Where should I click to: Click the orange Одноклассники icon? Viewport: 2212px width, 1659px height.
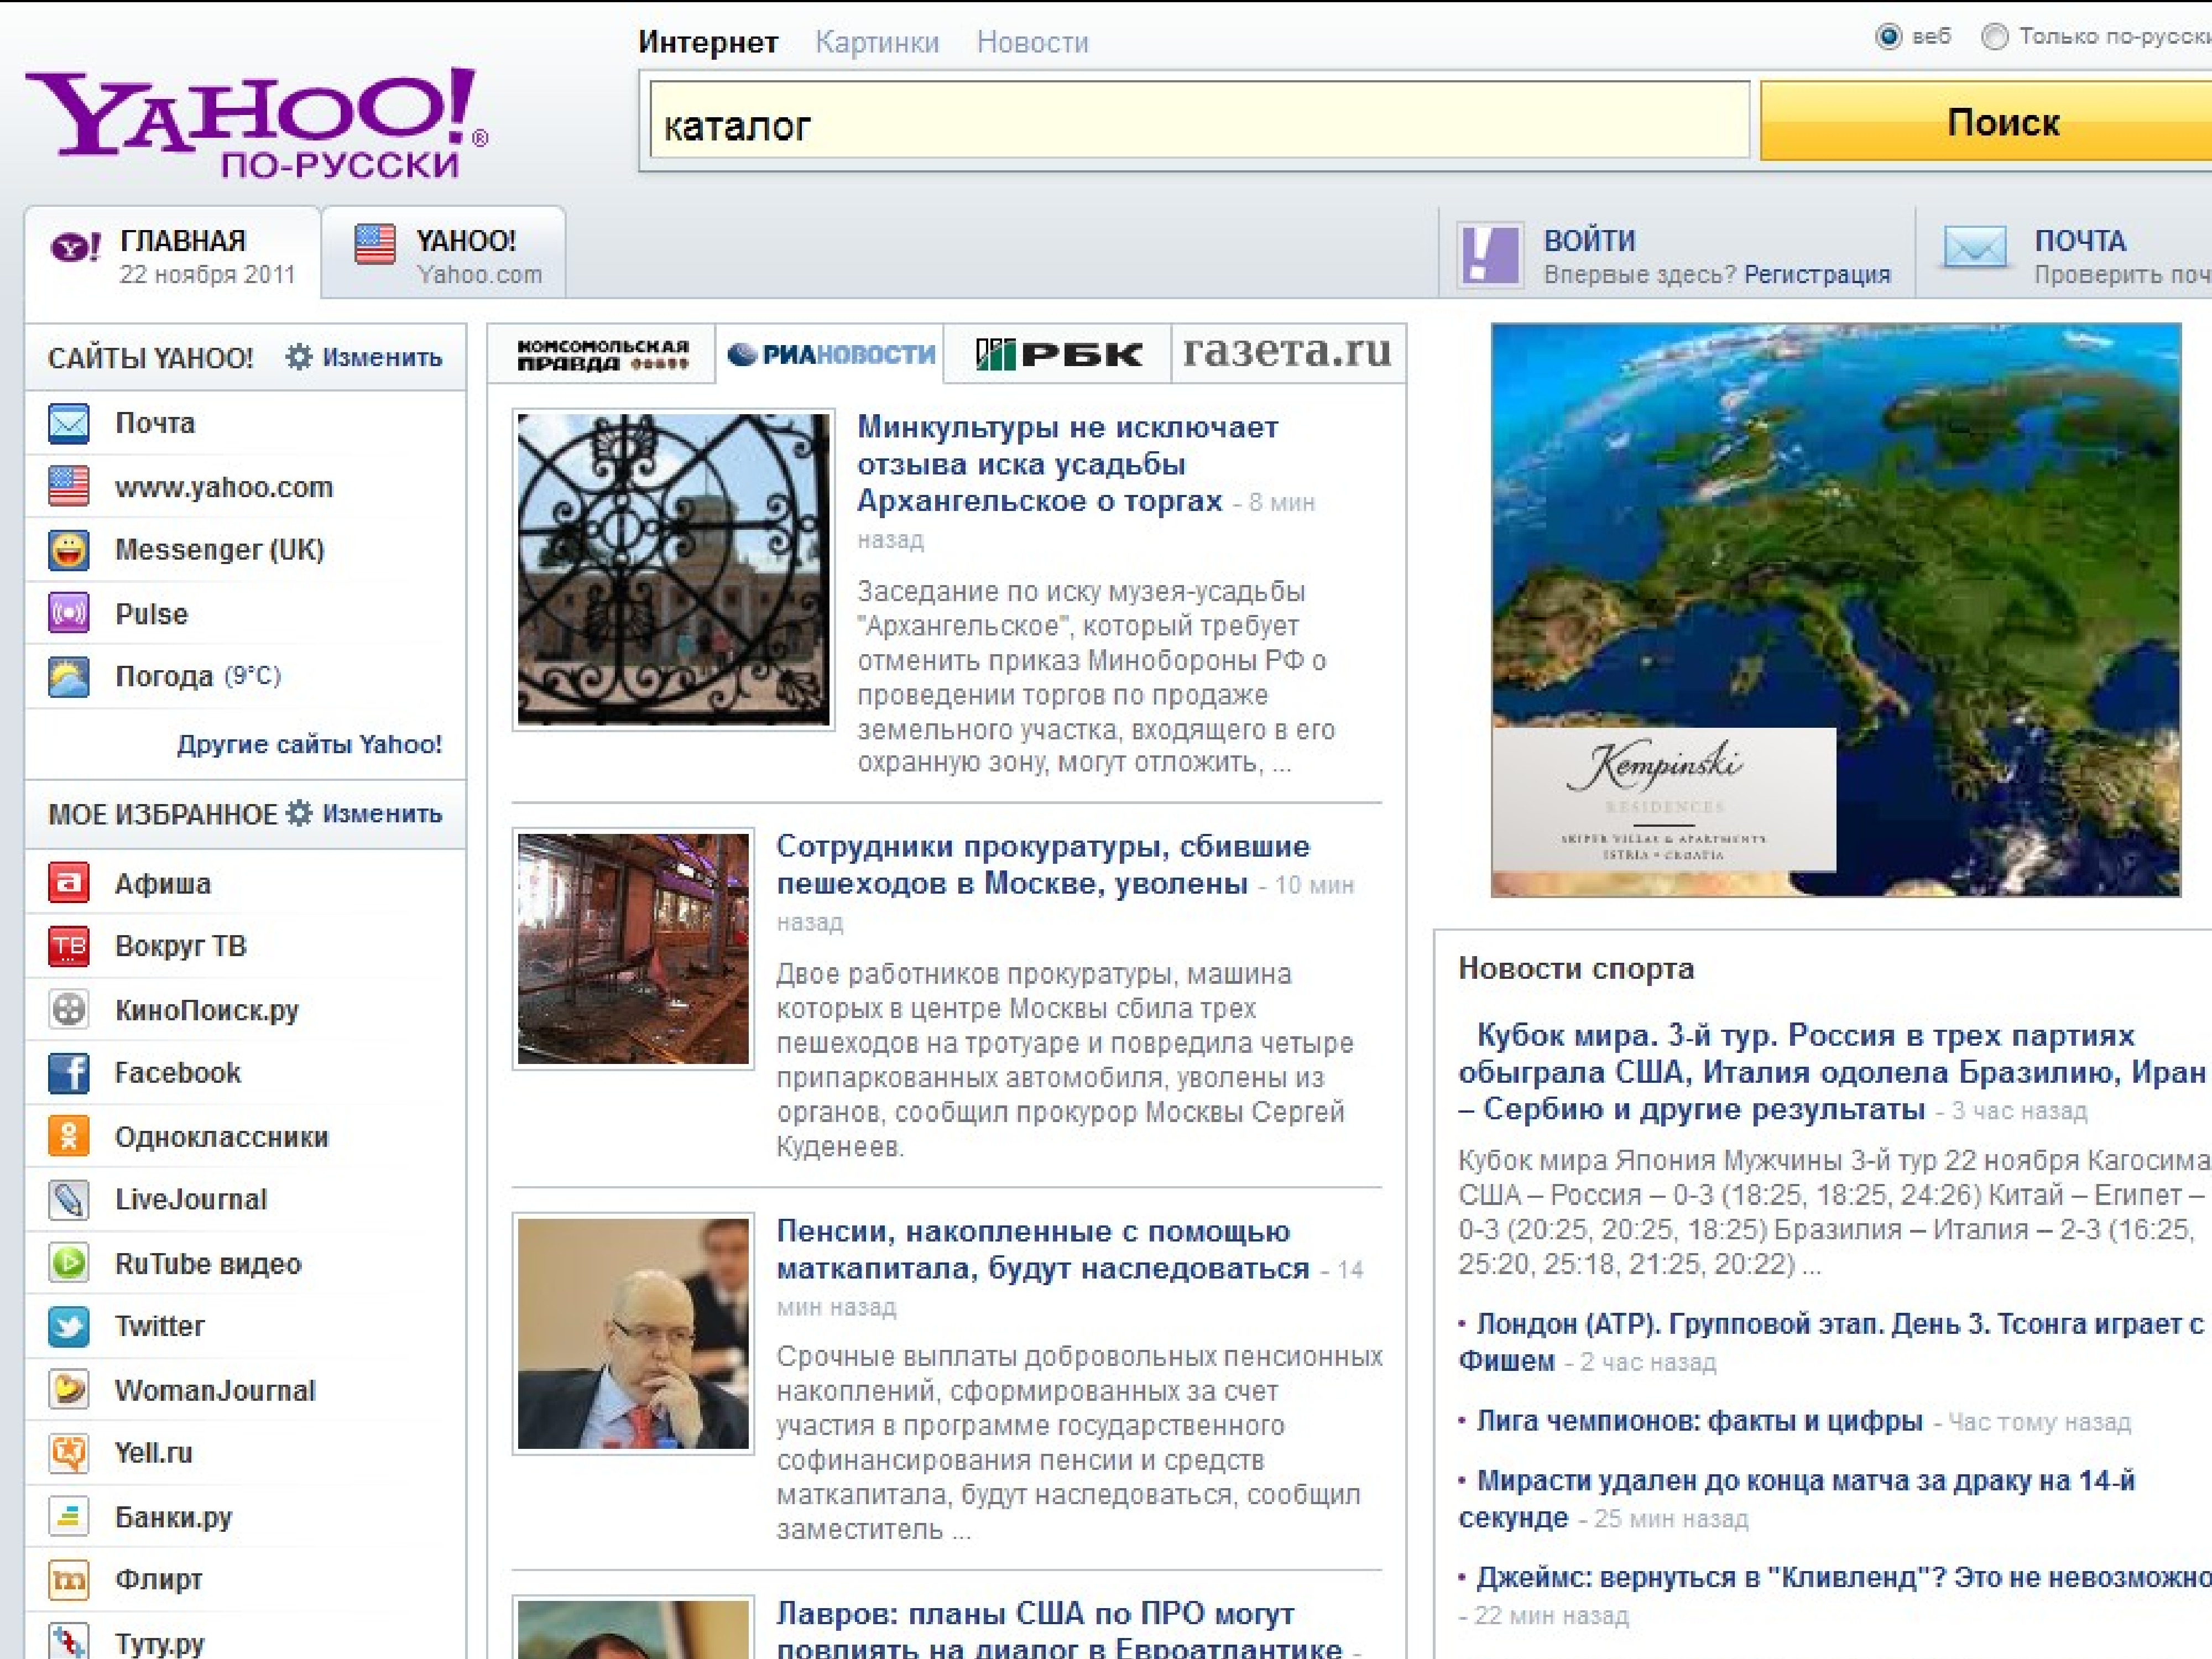pyautogui.click(x=68, y=1137)
